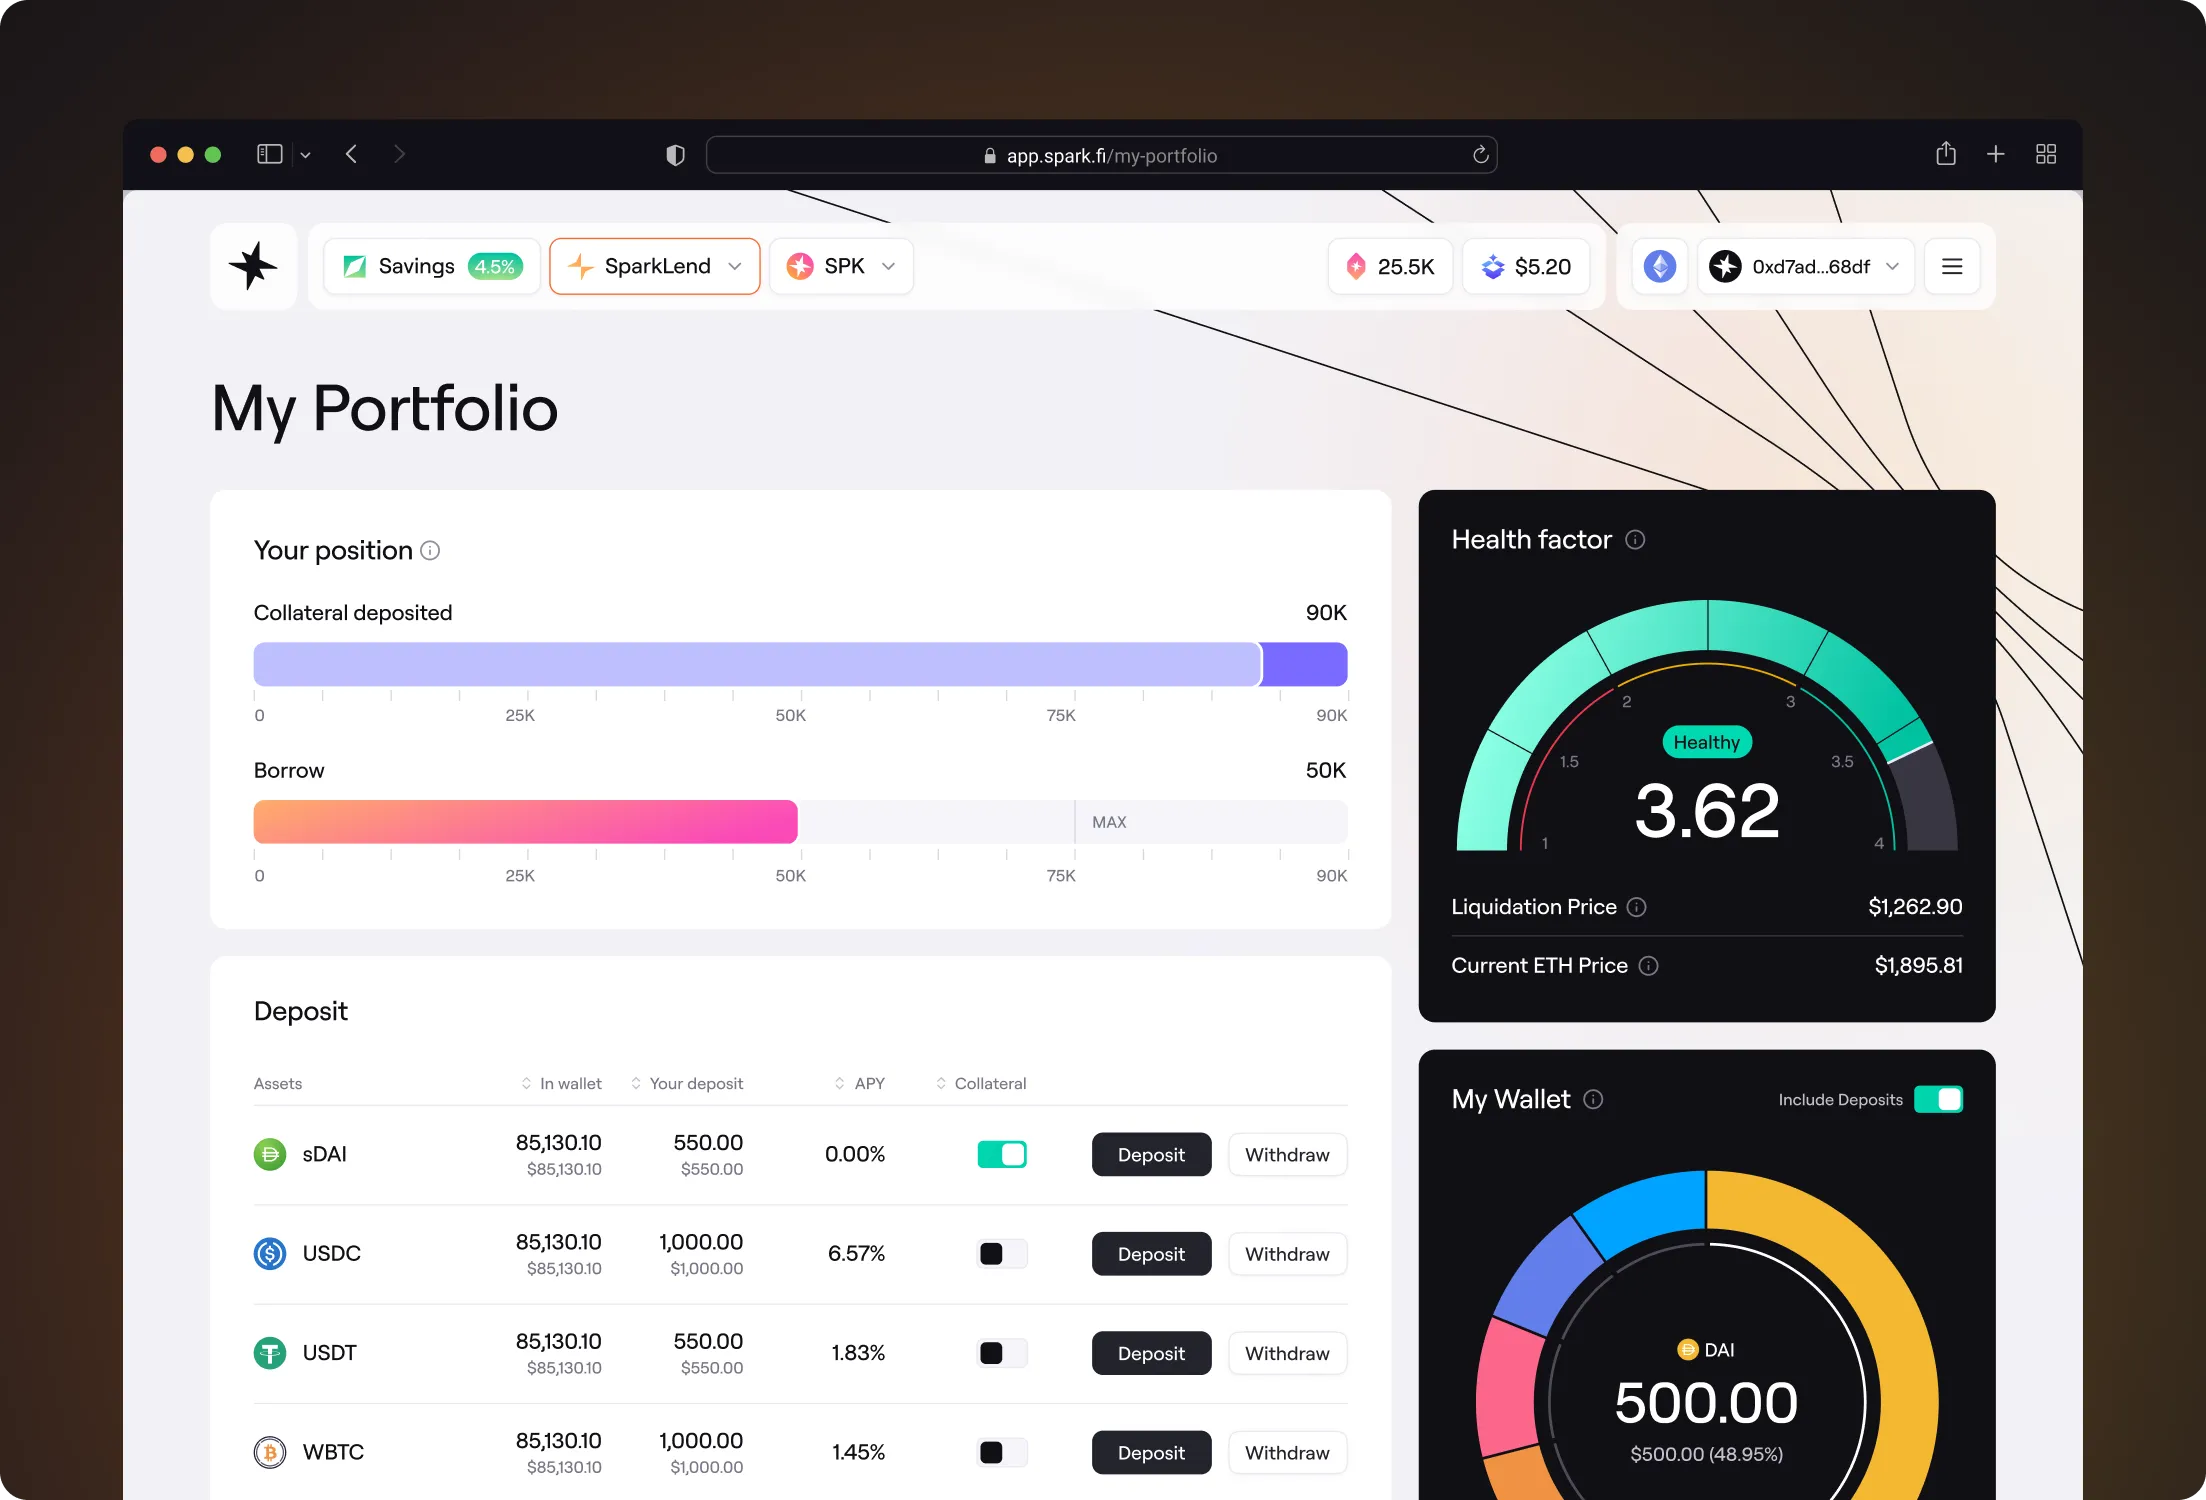Click the browser reload icon
This screenshot has width=2206, height=1500.
[1480, 155]
